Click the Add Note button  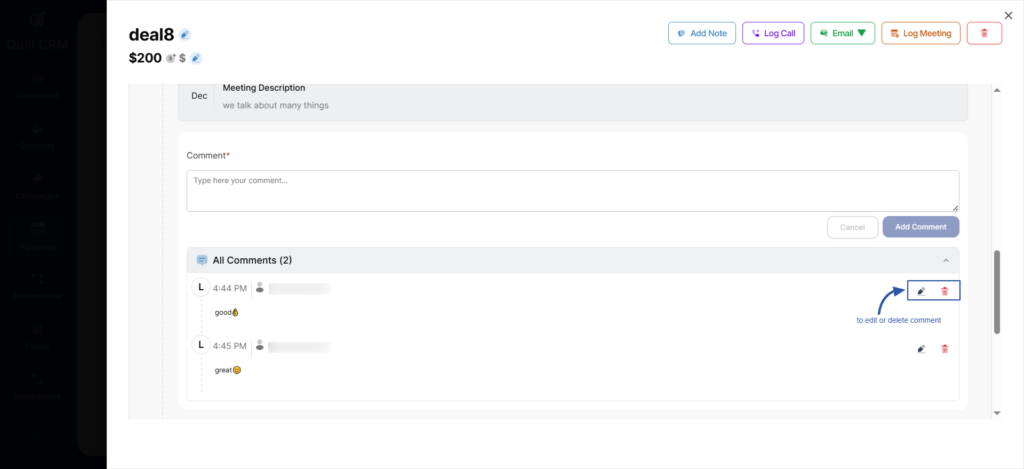(x=702, y=33)
